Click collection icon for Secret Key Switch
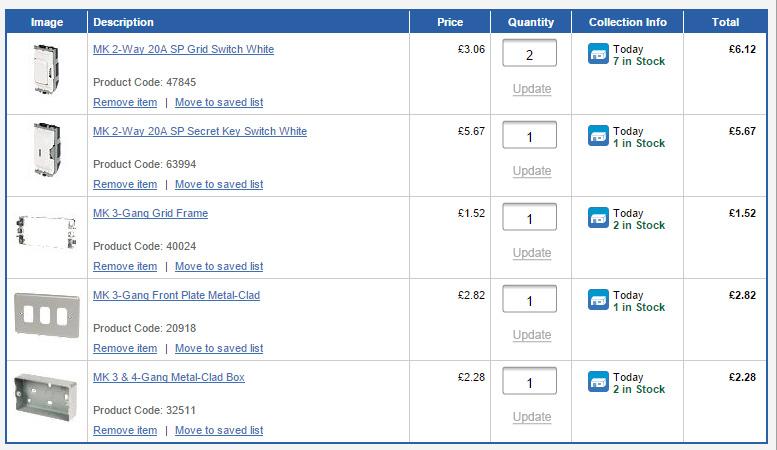The image size is (777, 450). point(598,136)
